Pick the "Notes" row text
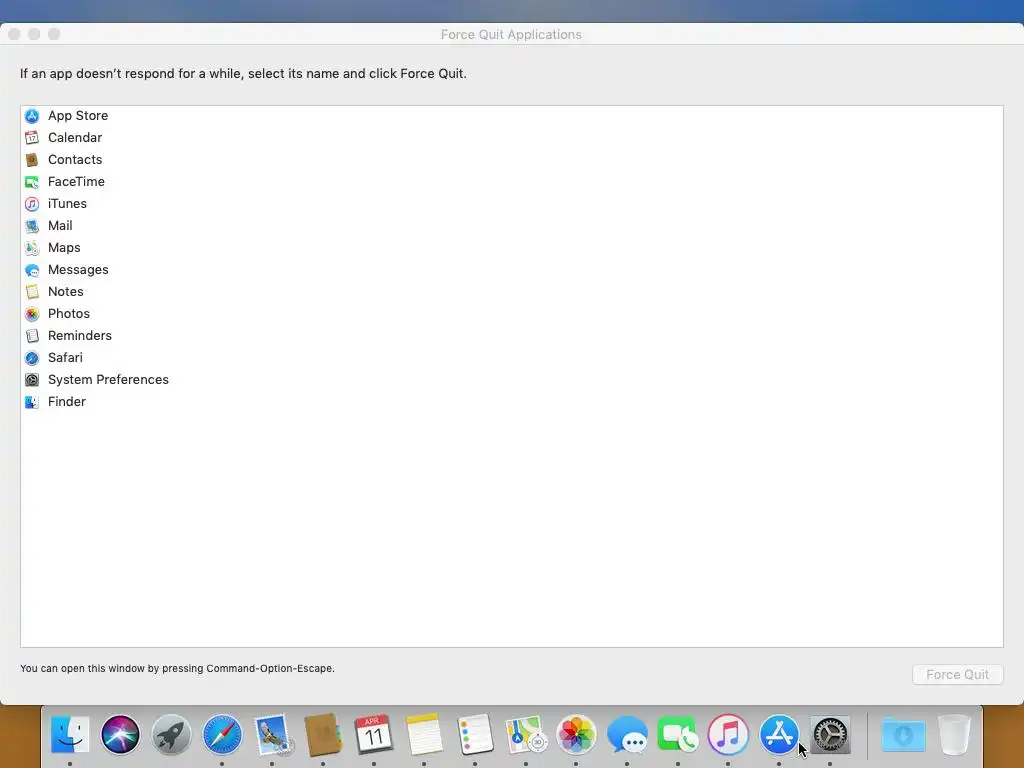The height and width of the screenshot is (768, 1024). click(x=65, y=292)
